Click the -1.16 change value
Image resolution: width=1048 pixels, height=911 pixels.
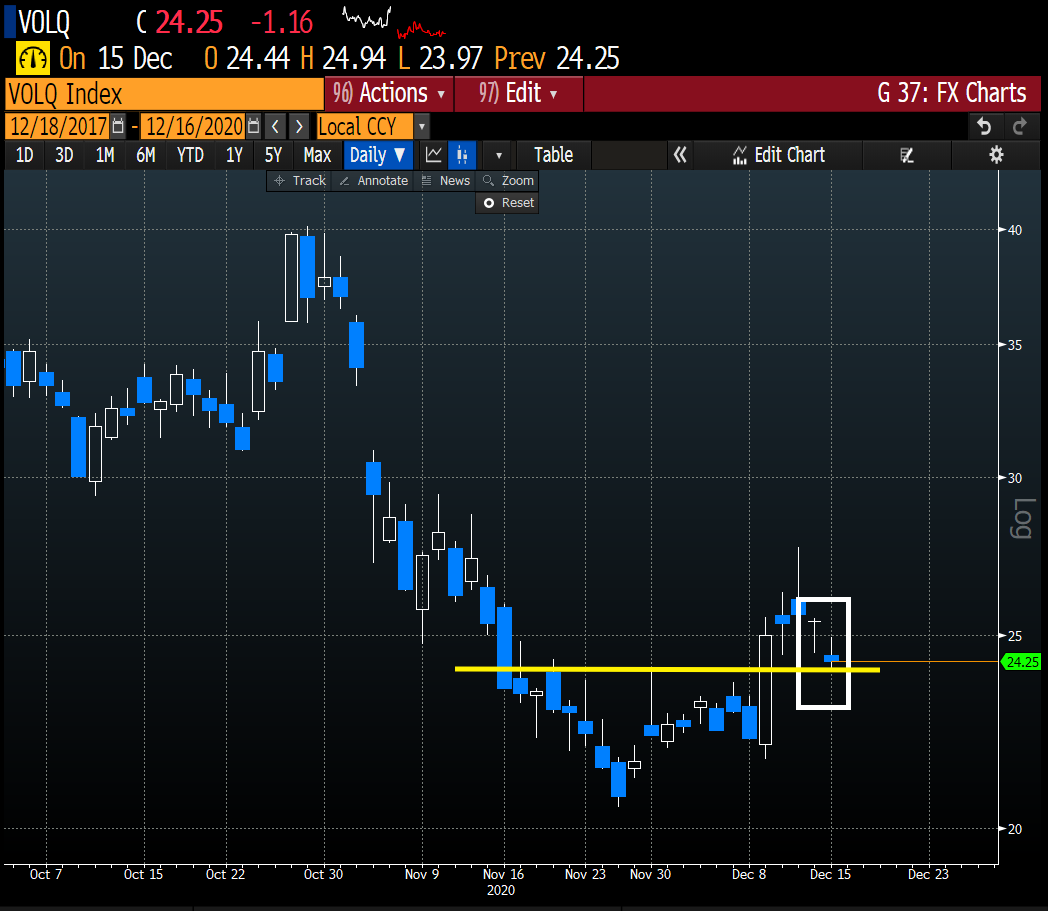click(x=281, y=23)
